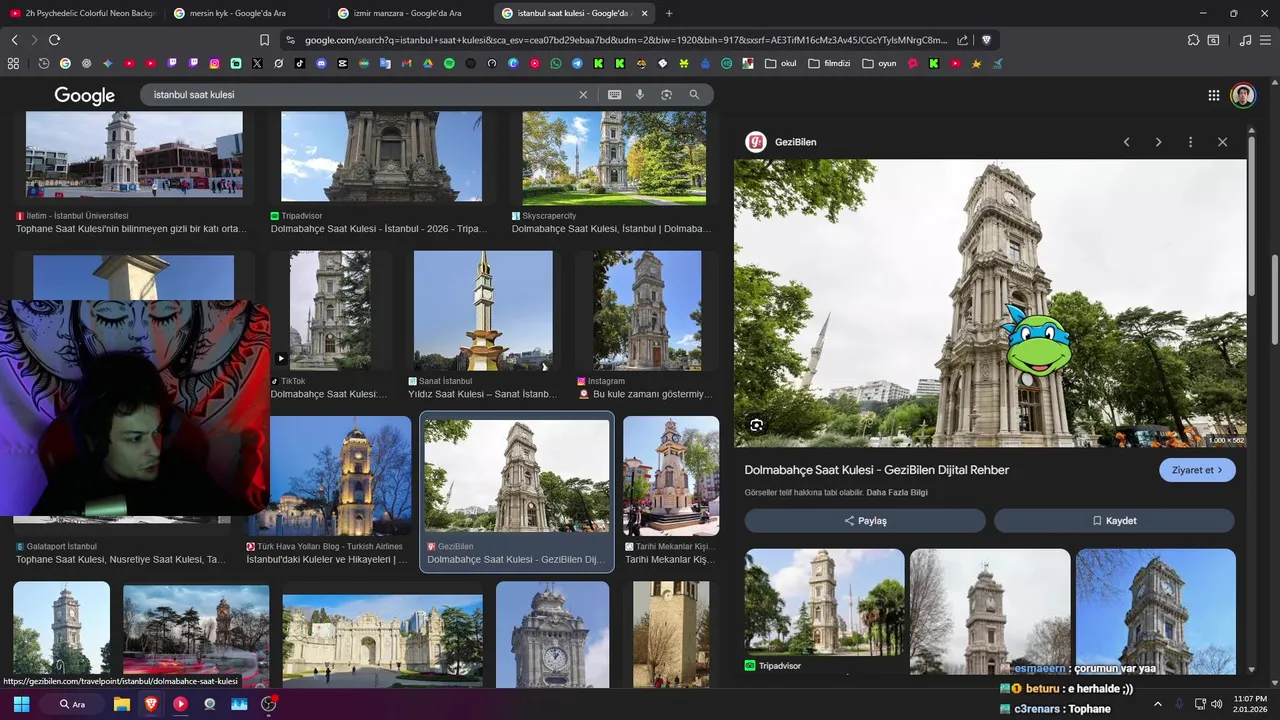Viewport: 1280px width, 720px height.
Task: Open taskbar volume speaker icon
Action: (x=1217, y=704)
